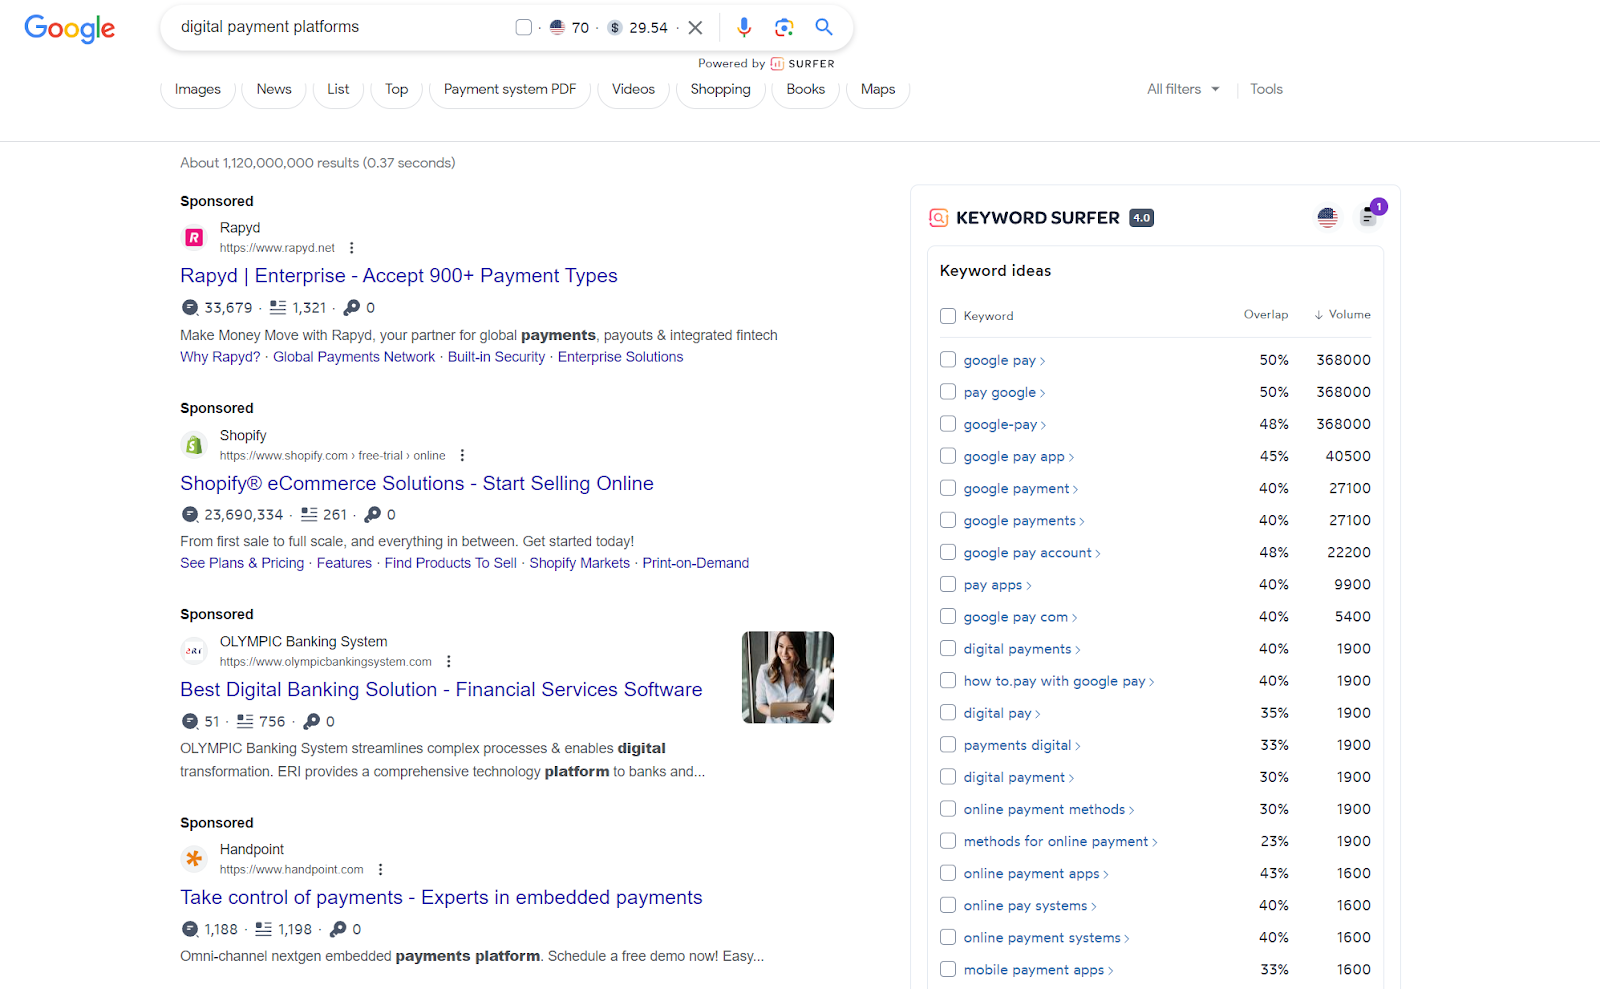Open the All filters dropdown

[1183, 89]
